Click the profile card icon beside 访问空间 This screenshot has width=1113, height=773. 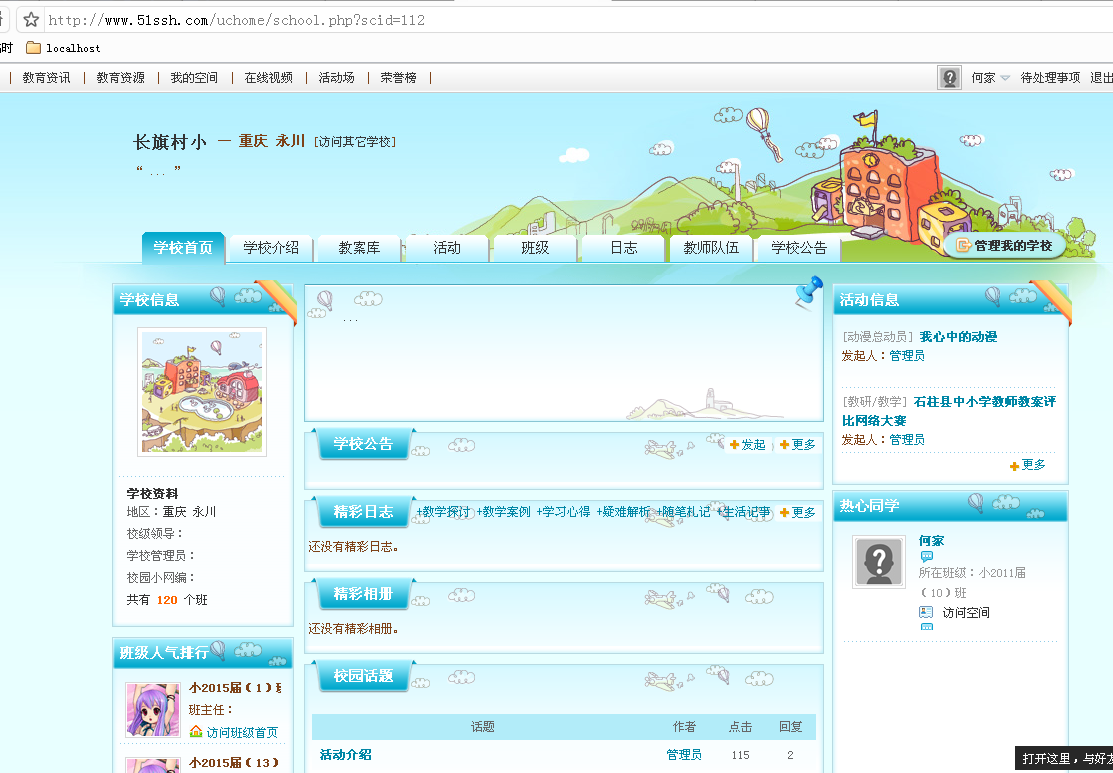pos(926,612)
